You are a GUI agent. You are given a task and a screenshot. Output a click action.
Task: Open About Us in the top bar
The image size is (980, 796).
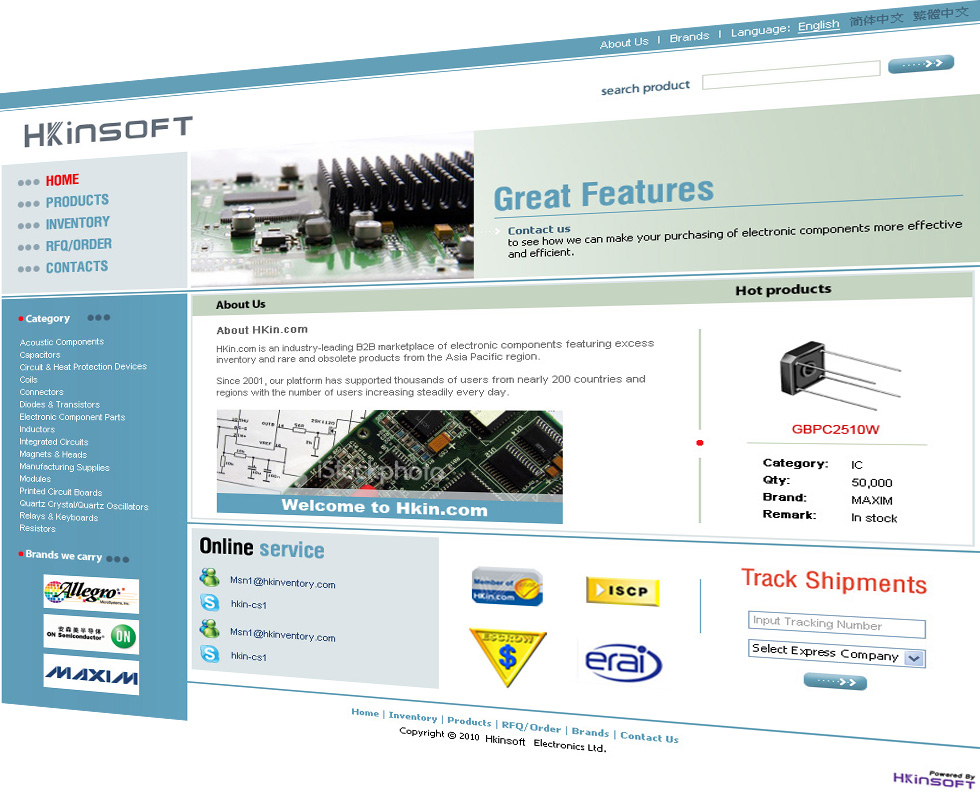tap(624, 42)
